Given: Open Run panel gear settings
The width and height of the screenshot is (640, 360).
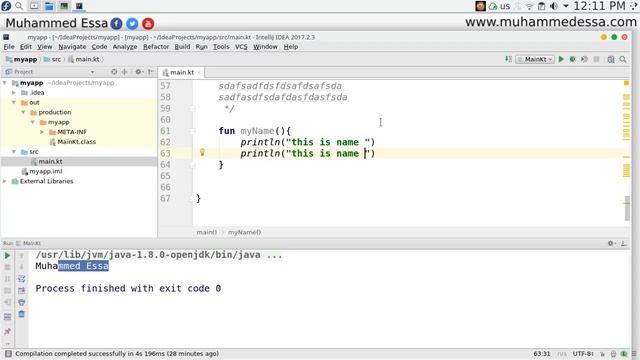Looking at the screenshot, I should pos(611,243).
